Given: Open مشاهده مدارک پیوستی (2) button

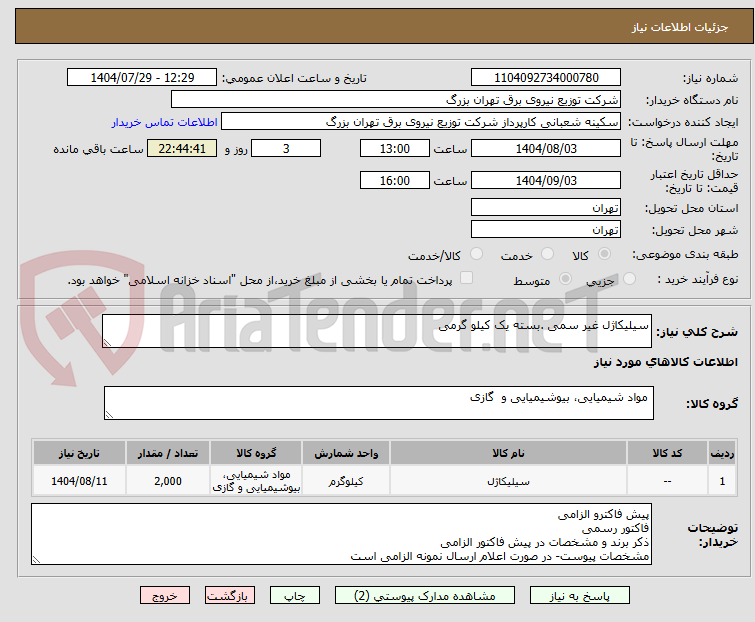Looking at the screenshot, I should pyautogui.click(x=424, y=596).
